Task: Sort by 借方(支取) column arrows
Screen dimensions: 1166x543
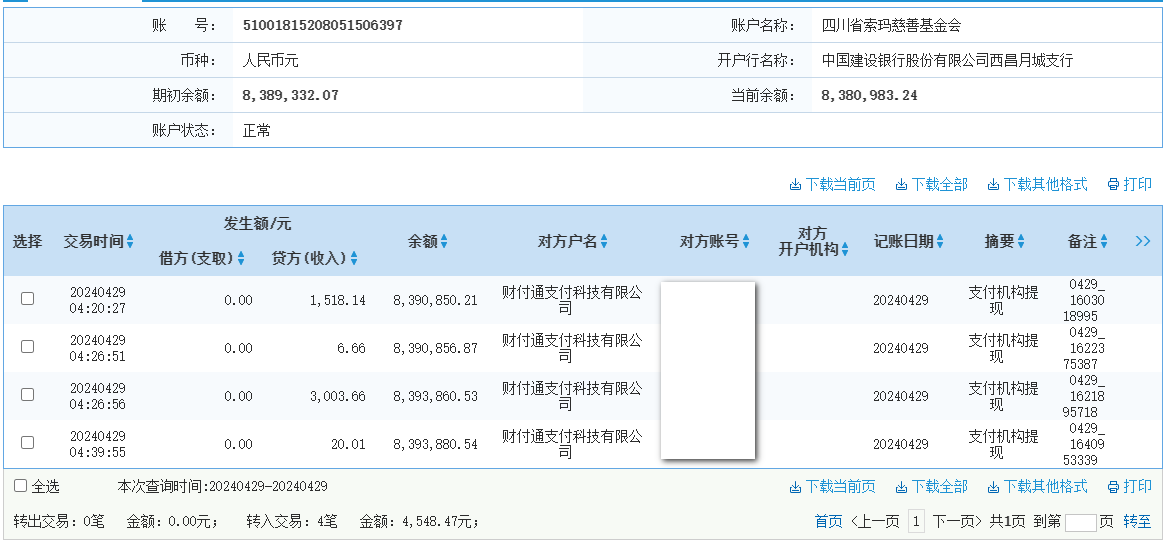Action: click(x=241, y=258)
